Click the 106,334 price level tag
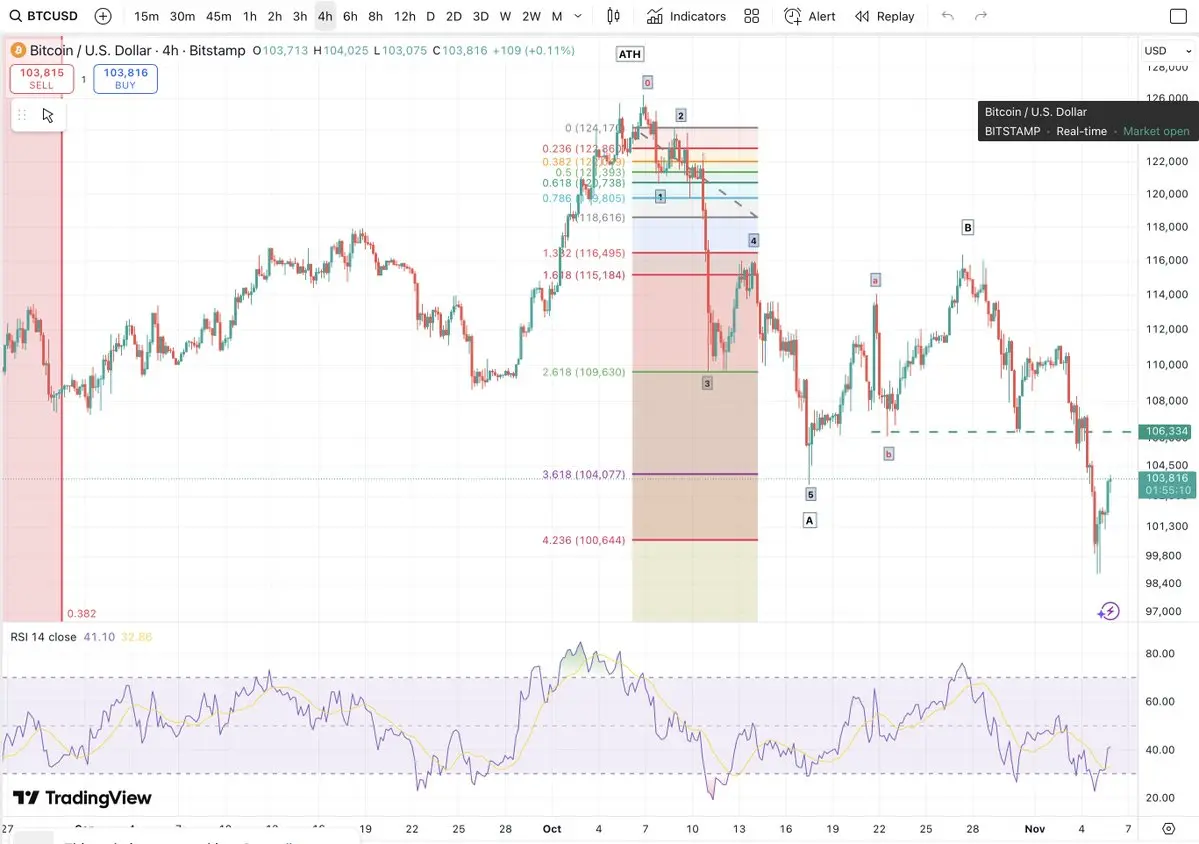This screenshot has height=844, width=1199. point(1167,432)
